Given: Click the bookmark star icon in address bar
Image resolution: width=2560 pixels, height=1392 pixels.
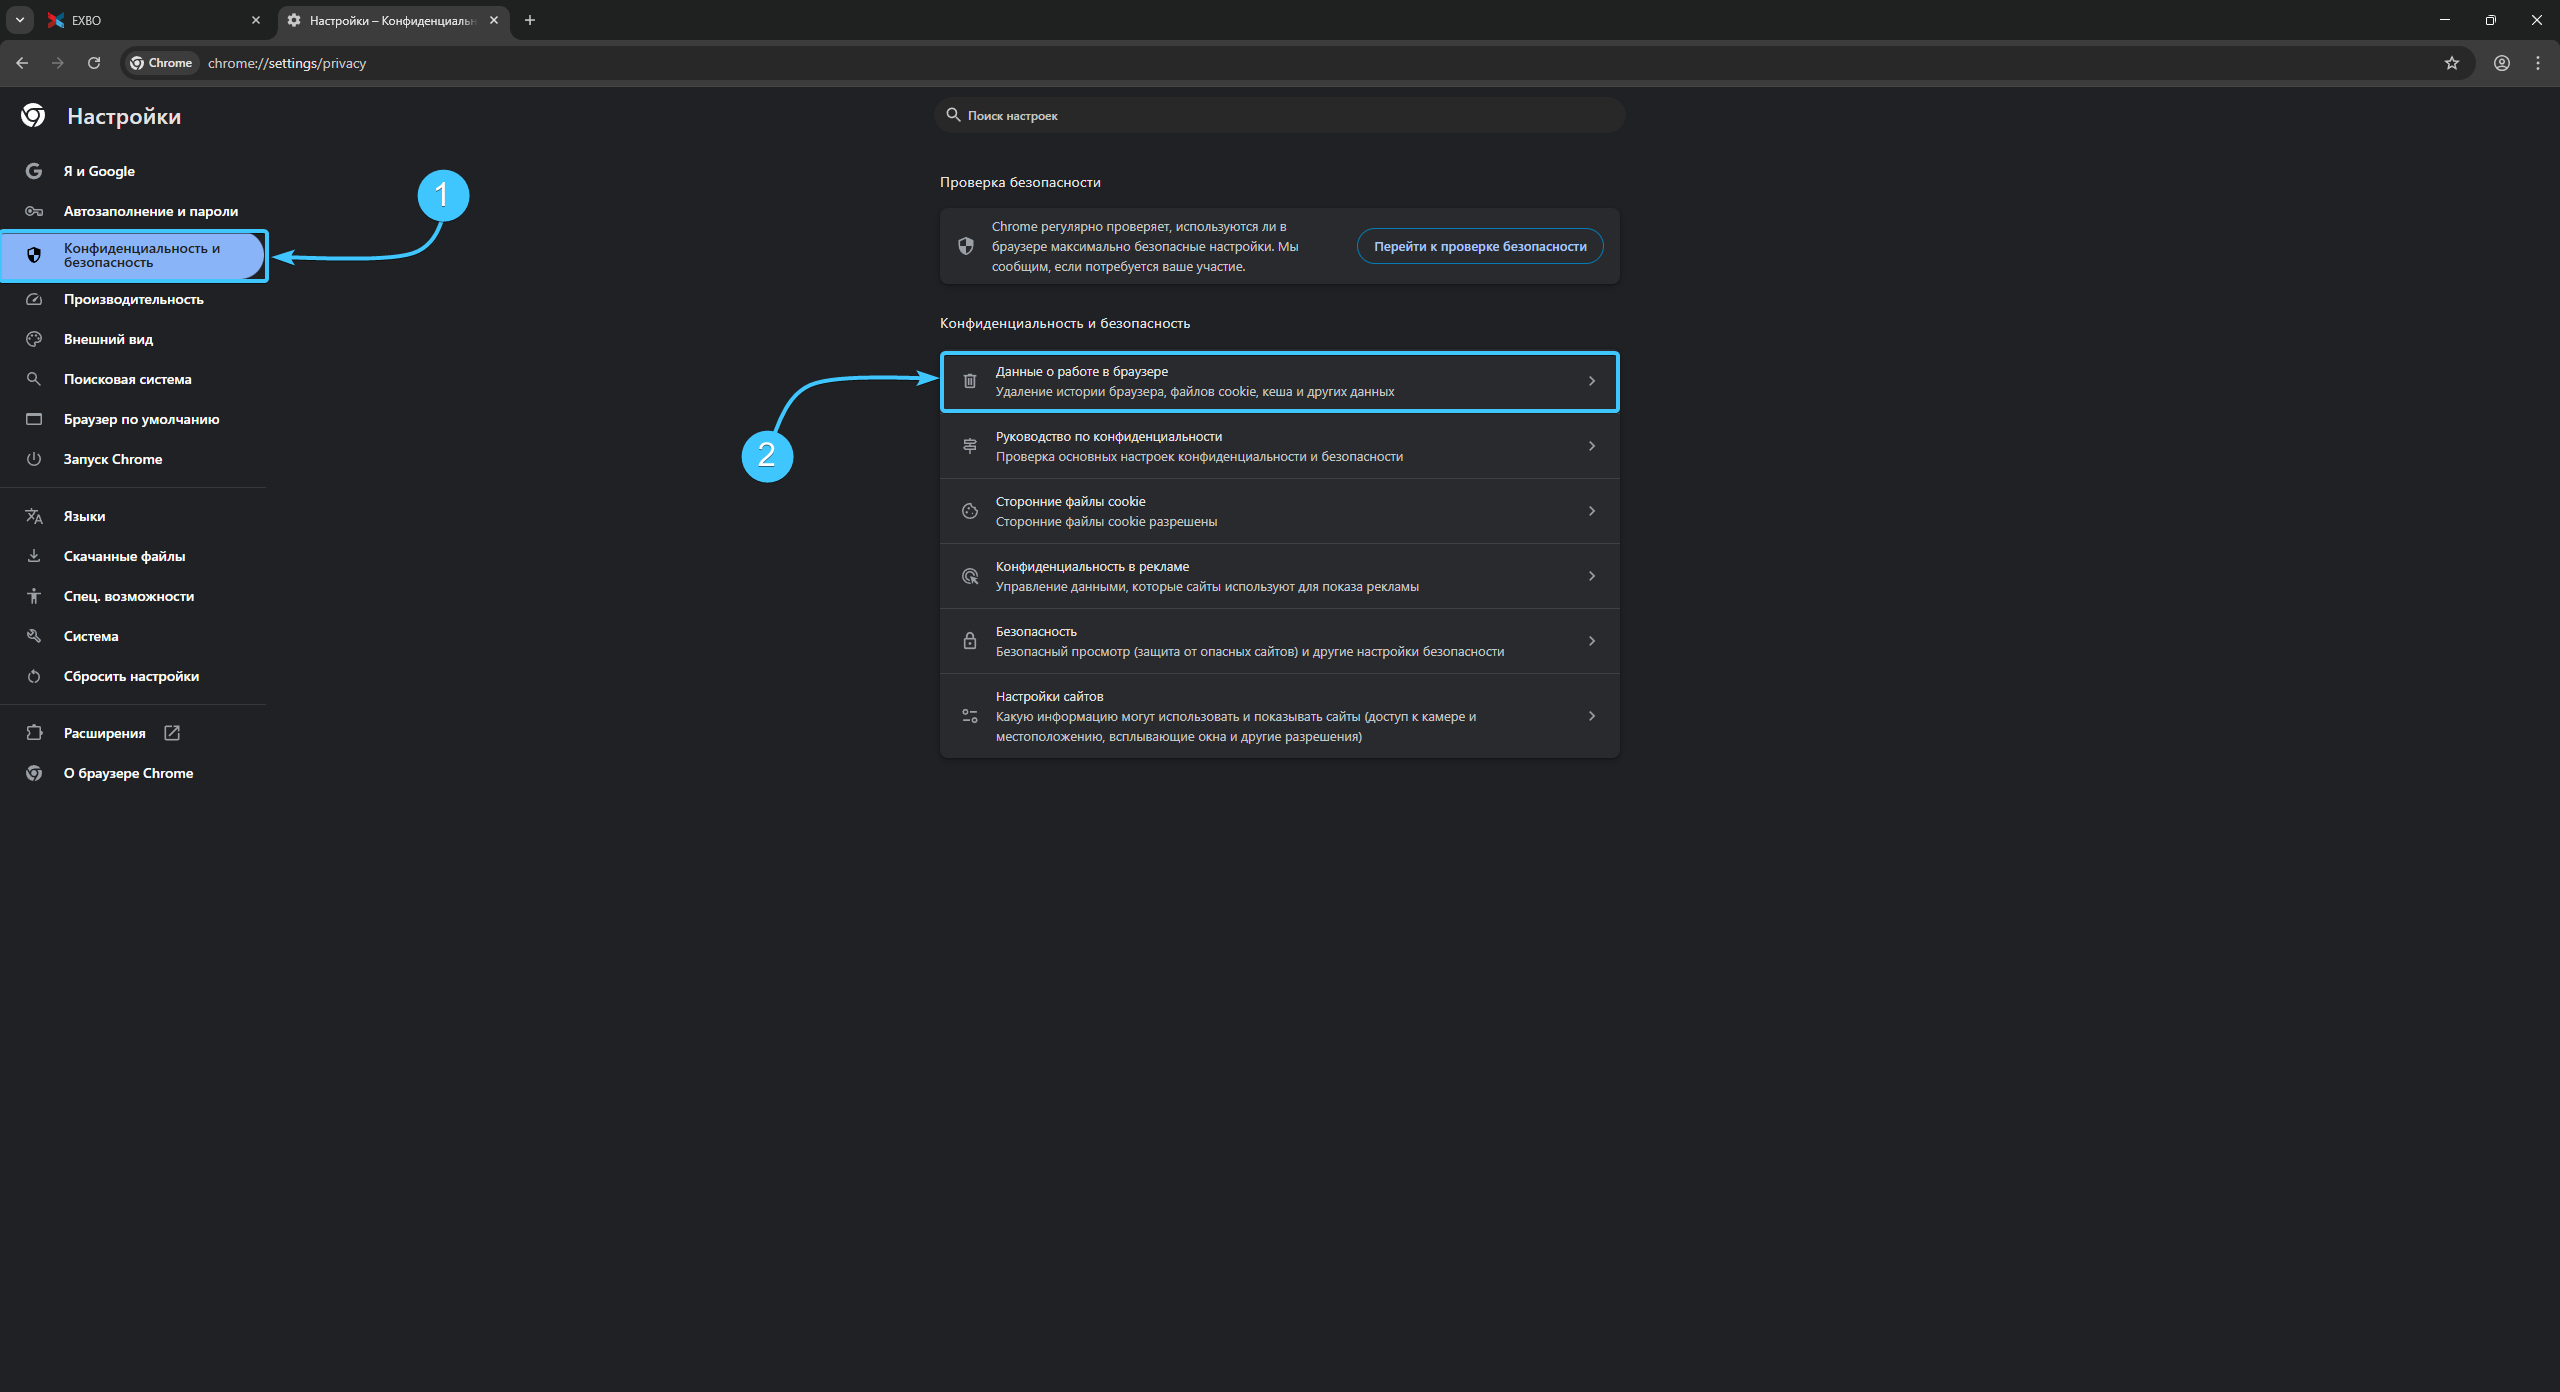Looking at the screenshot, I should click(2451, 63).
